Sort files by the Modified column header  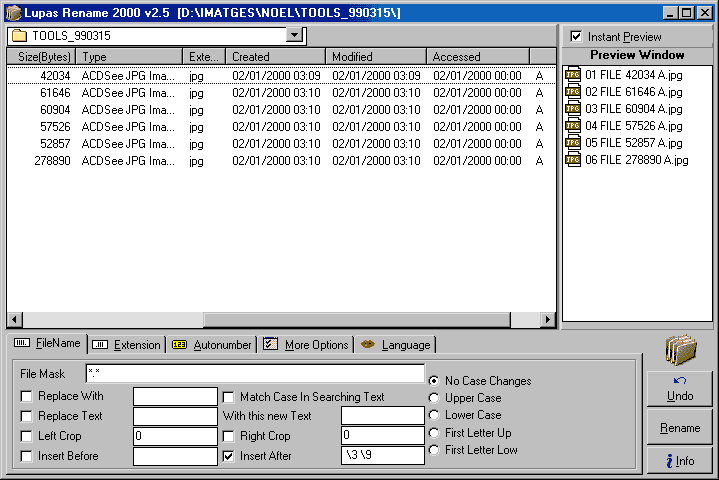click(x=375, y=57)
